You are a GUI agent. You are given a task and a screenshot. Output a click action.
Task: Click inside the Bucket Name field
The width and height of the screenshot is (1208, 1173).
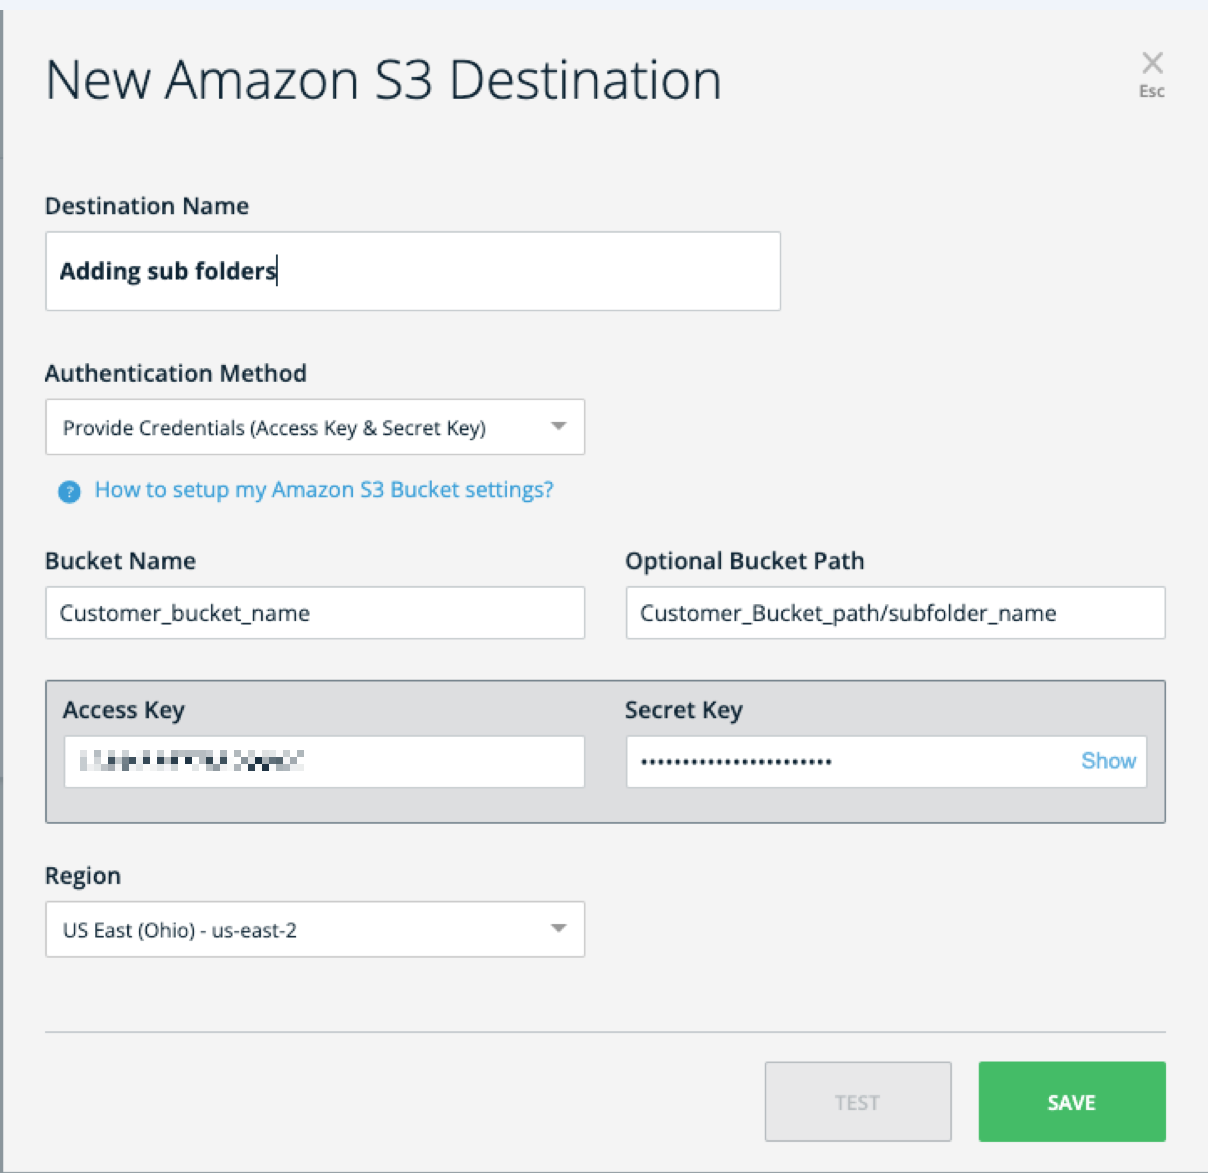tap(314, 613)
